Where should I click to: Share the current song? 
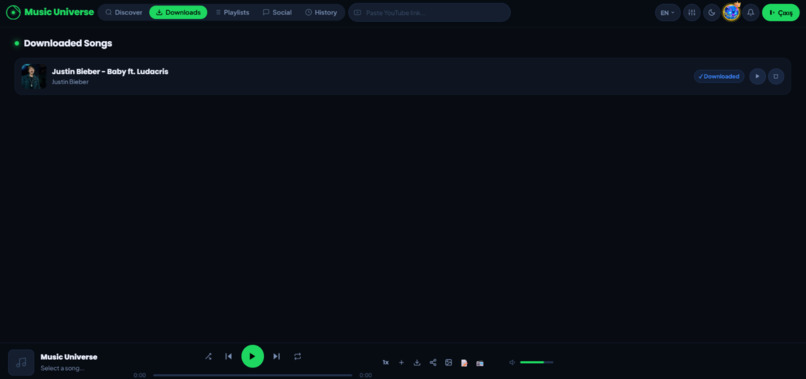(x=433, y=363)
